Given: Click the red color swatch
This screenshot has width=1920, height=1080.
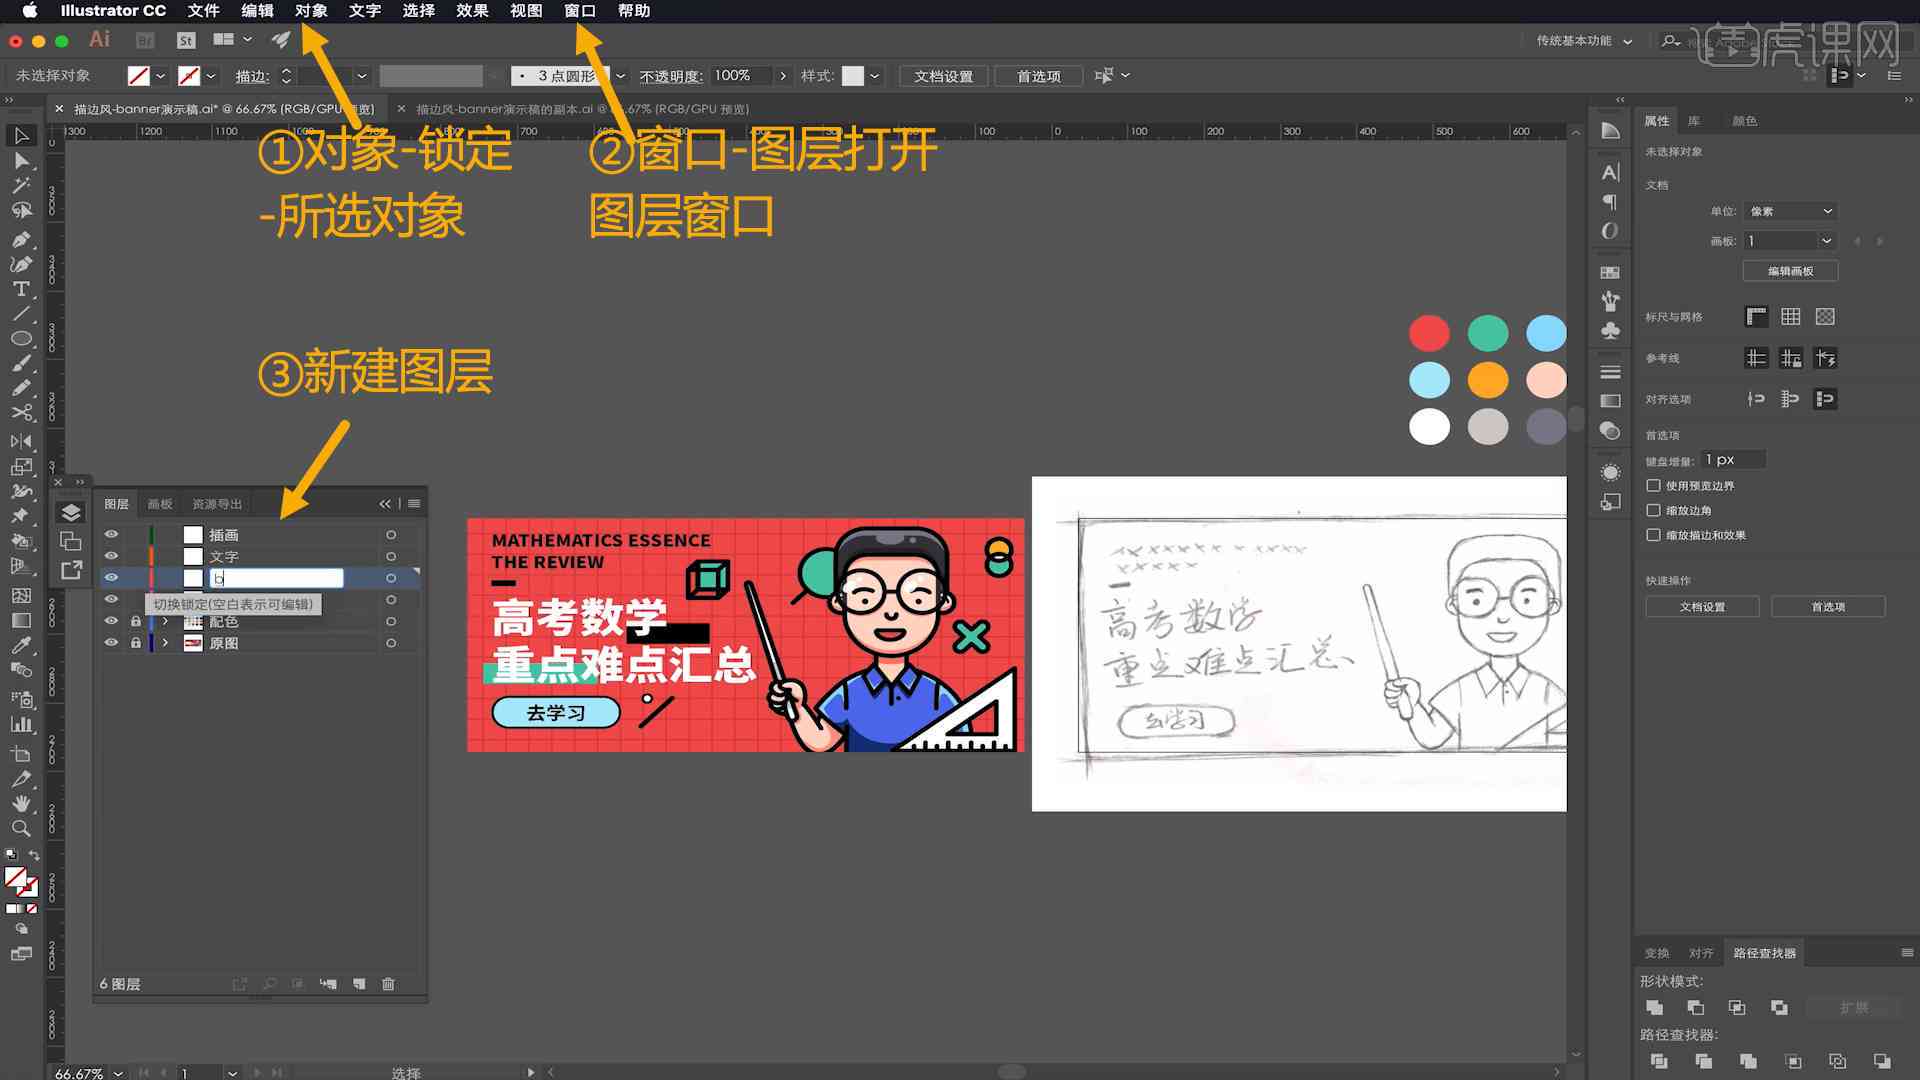Looking at the screenshot, I should pyautogui.click(x=1429, y=332).
